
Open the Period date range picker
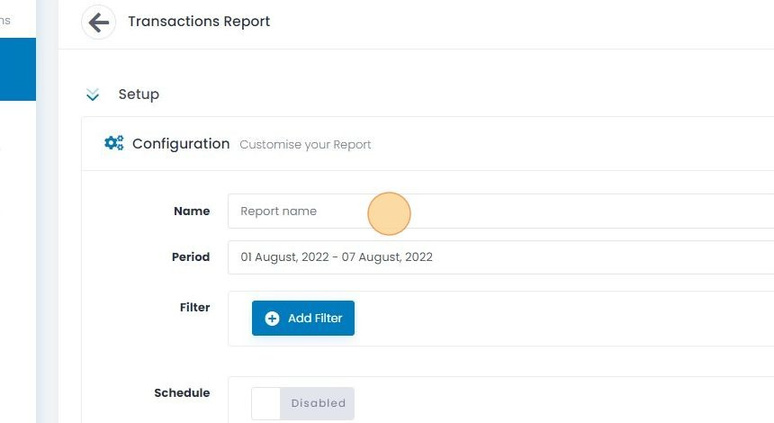tap(501, 257)
